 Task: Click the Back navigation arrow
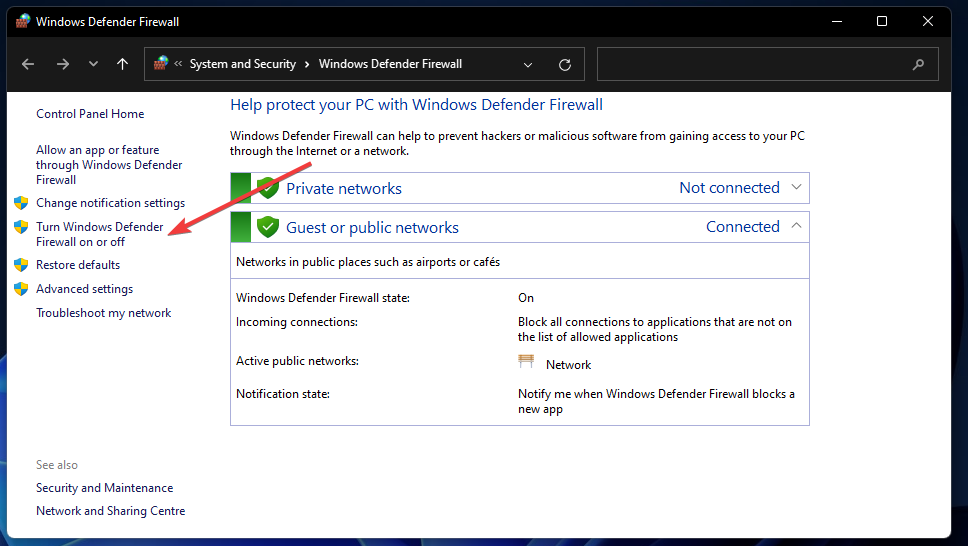click(29, 64)
